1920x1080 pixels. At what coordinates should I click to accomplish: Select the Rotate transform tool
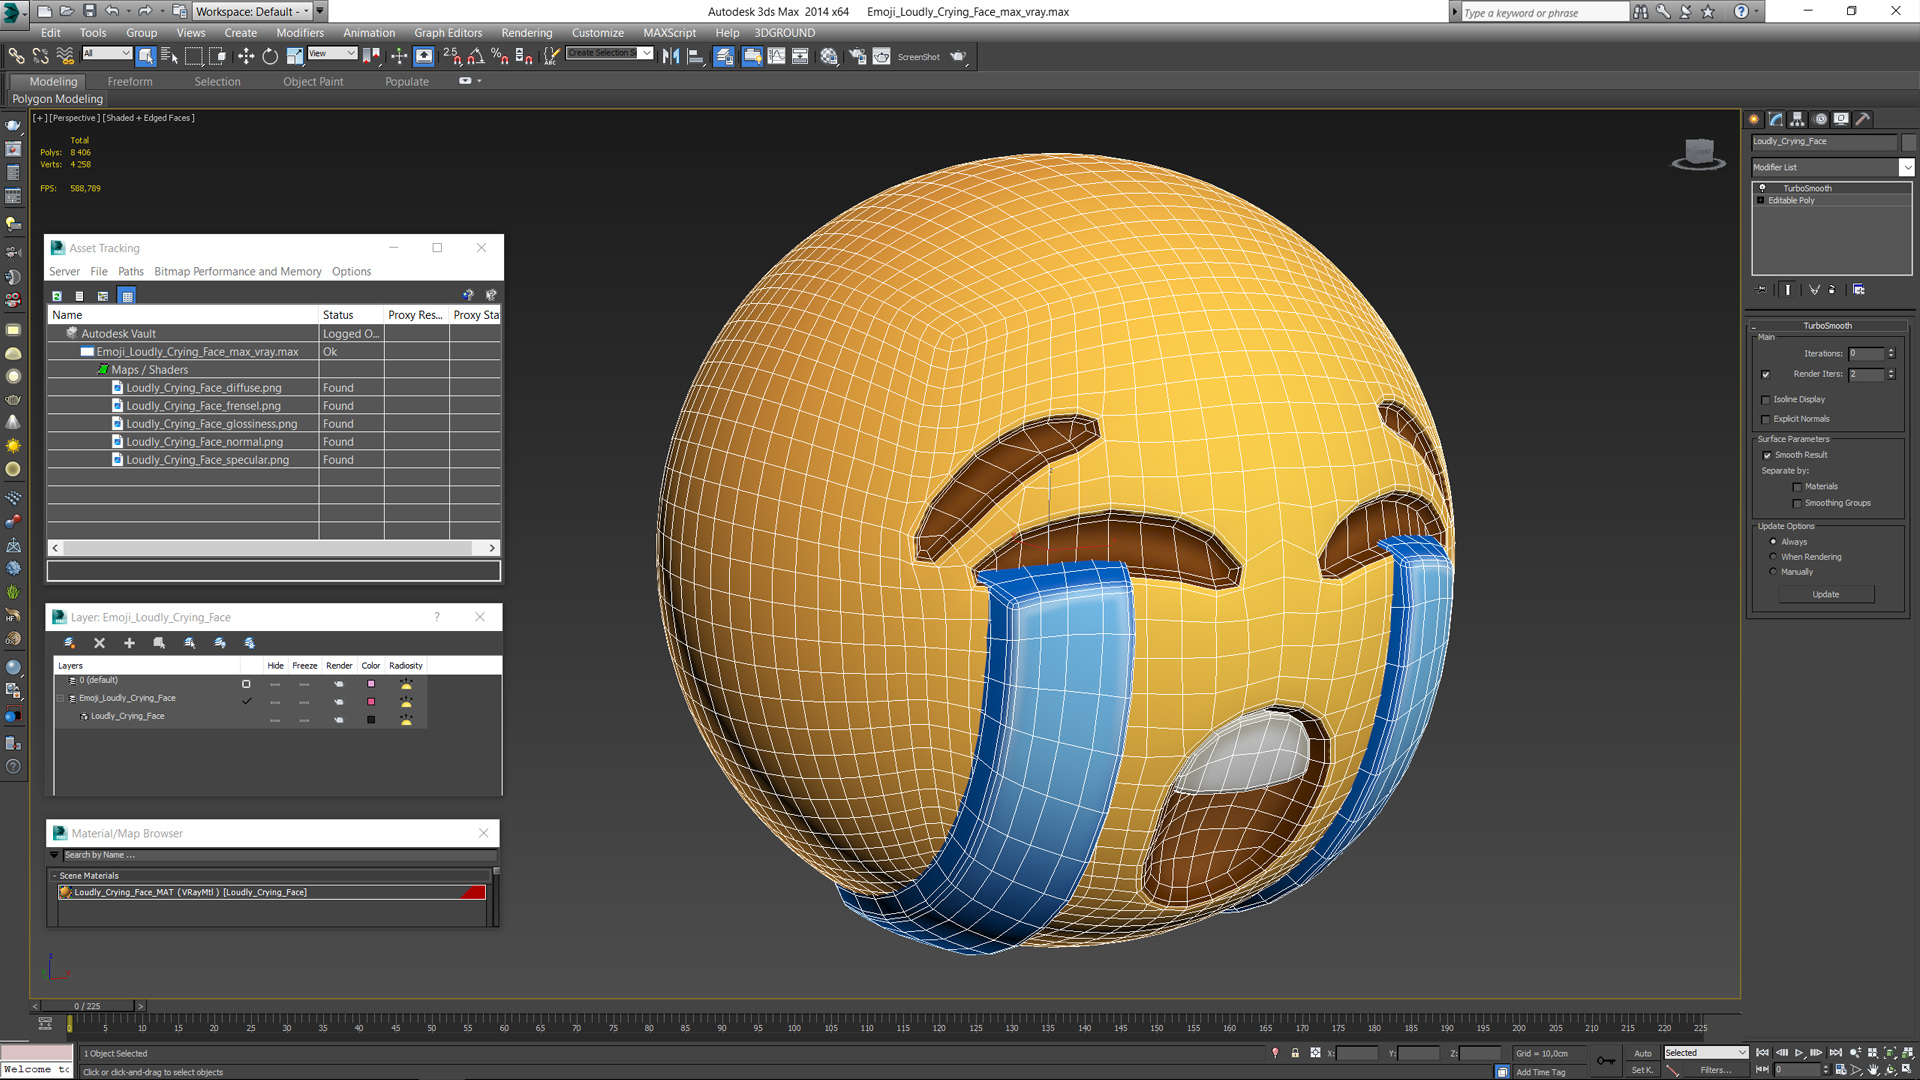click(270, 57)
